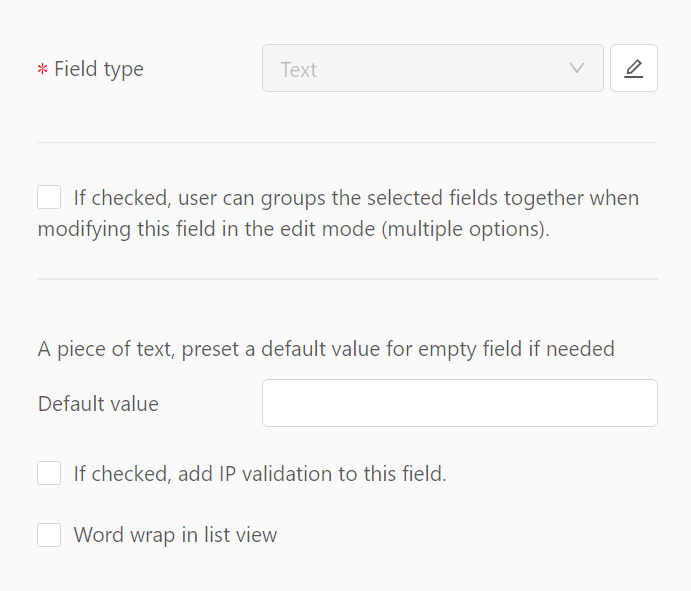Screen dimensions: 691x591
Task: Check the Word wrap in list view box
Action: pyautogui.click(x=49, y=535)
